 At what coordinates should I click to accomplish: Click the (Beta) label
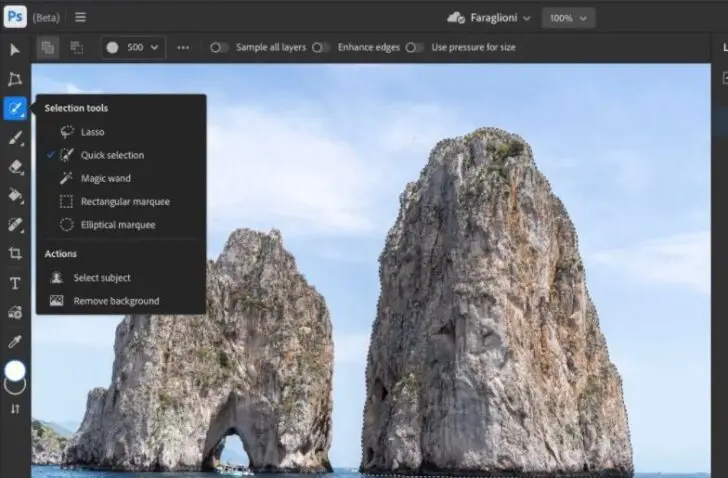tap(46, 18)
